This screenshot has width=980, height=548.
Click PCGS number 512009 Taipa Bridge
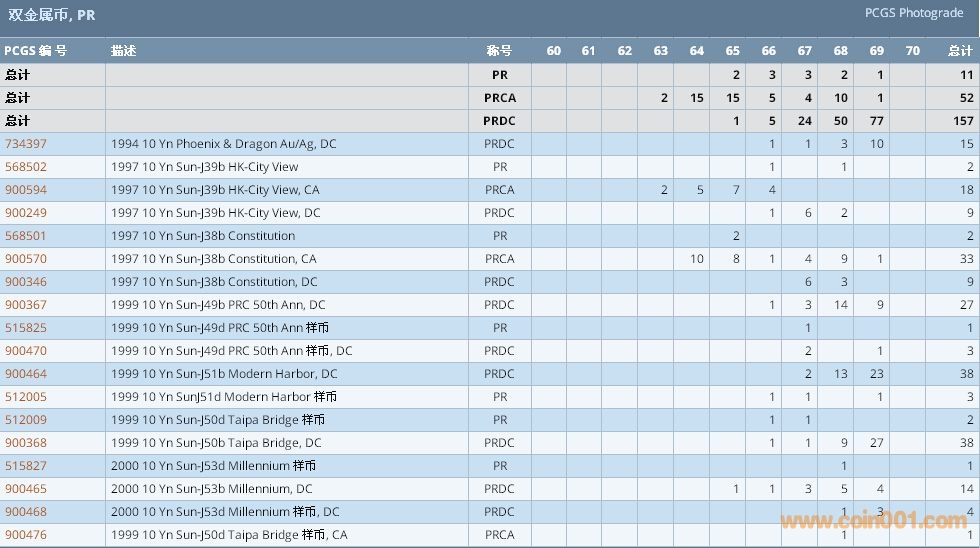pyautogui.click(x=26, y=420)
